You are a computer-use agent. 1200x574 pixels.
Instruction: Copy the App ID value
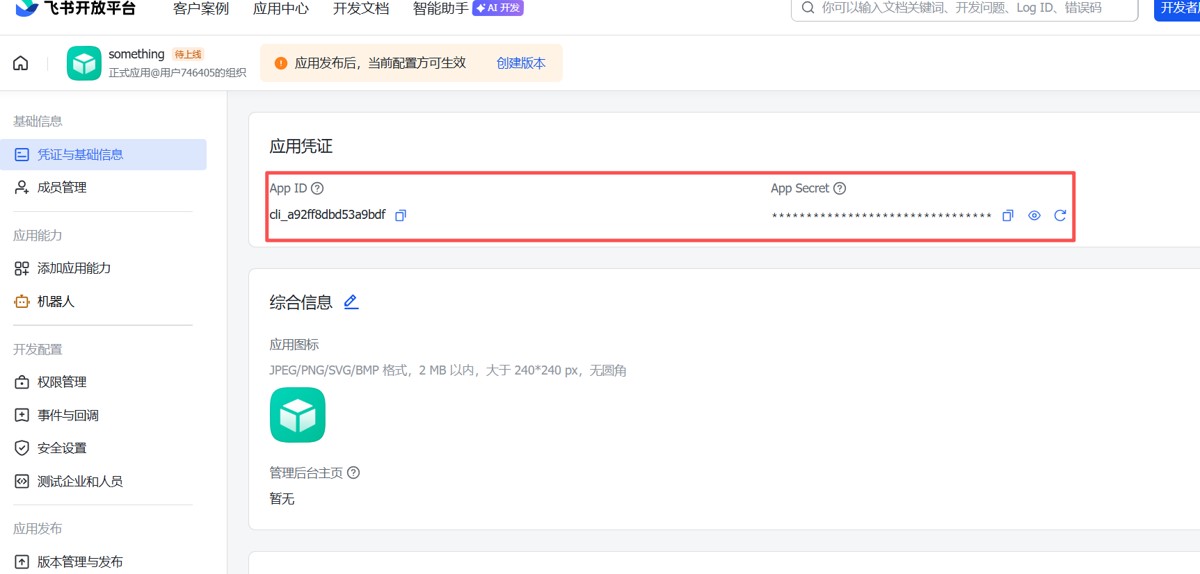click(x=400, y=215)
